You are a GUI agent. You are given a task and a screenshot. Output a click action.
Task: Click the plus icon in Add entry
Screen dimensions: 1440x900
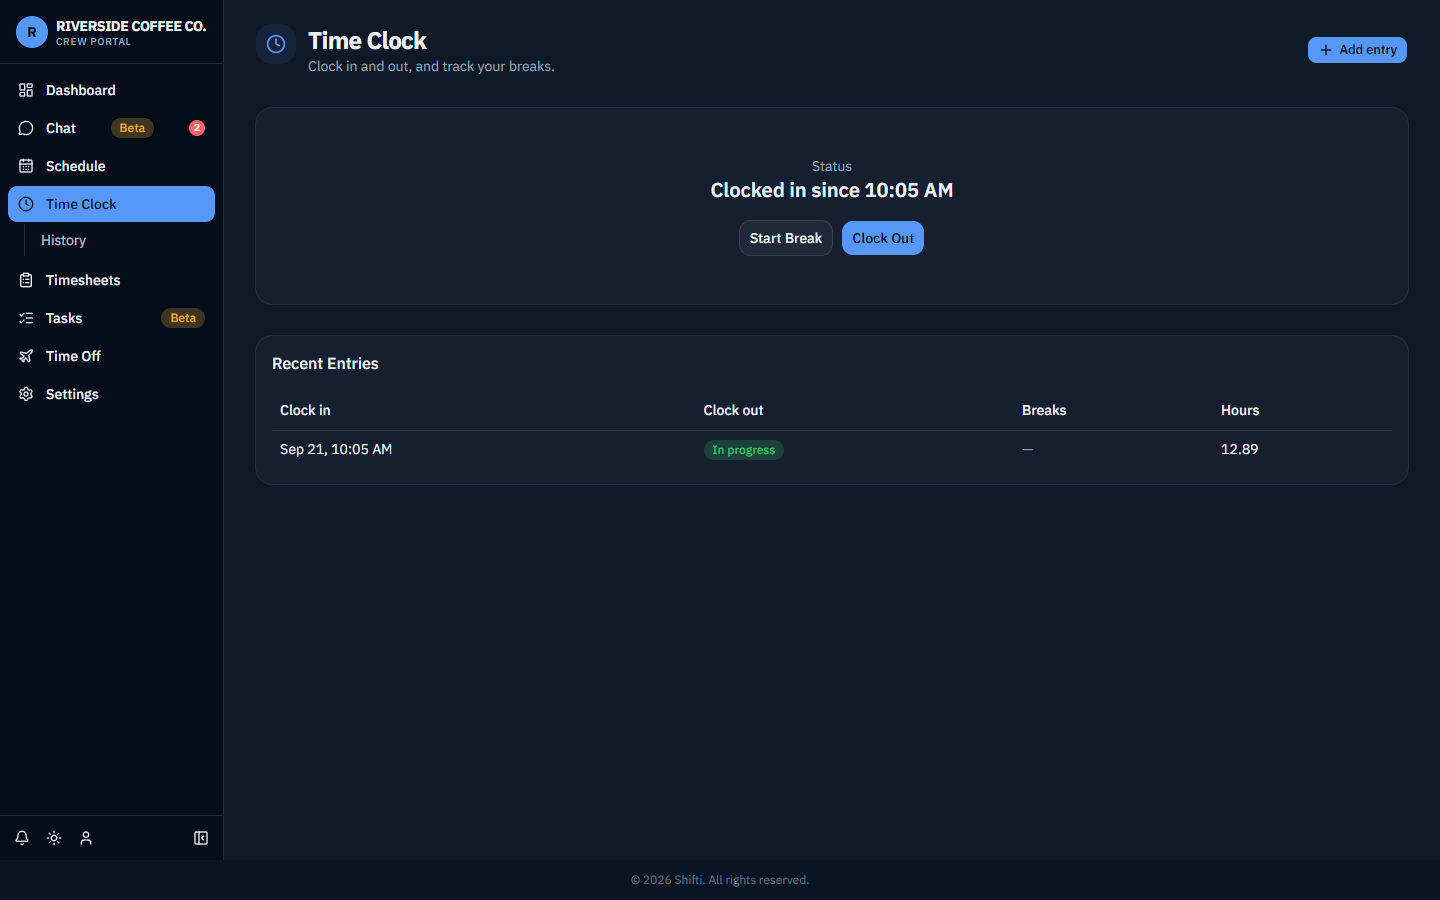click(1326, 50)
